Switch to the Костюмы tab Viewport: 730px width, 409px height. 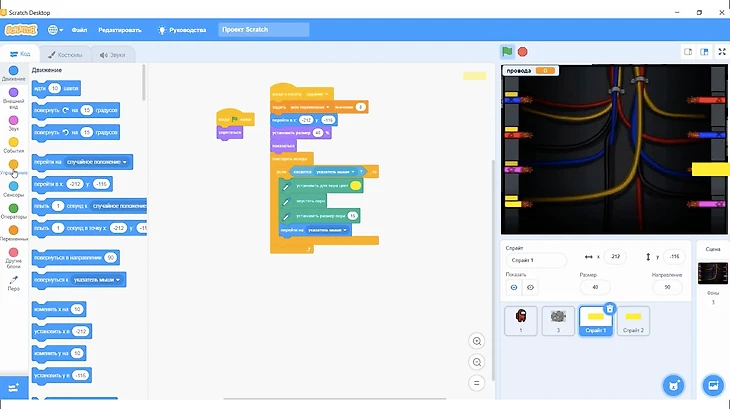pyautogui.click(x=65, y=54)
